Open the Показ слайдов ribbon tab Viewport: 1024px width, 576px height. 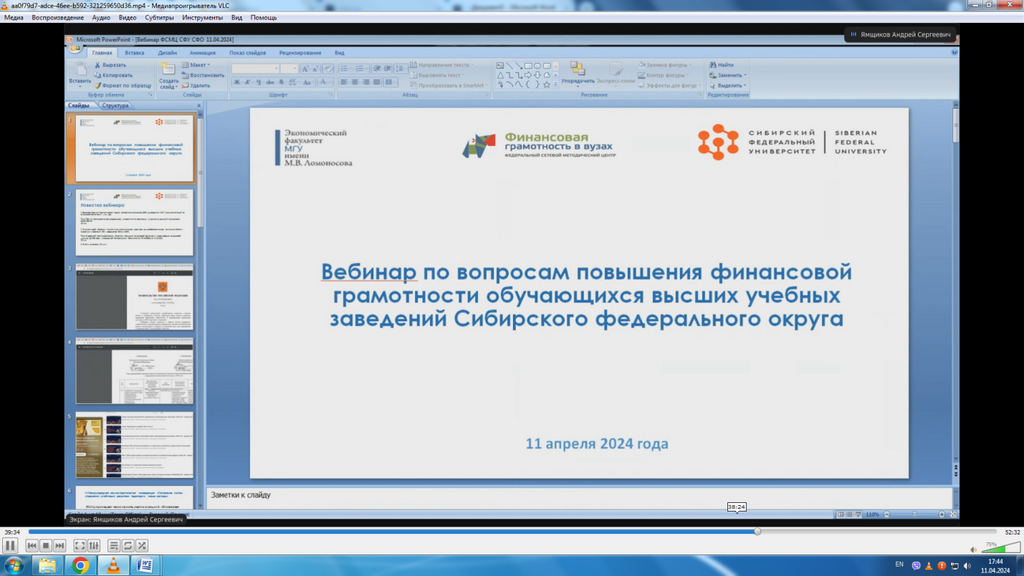[248, 53]
